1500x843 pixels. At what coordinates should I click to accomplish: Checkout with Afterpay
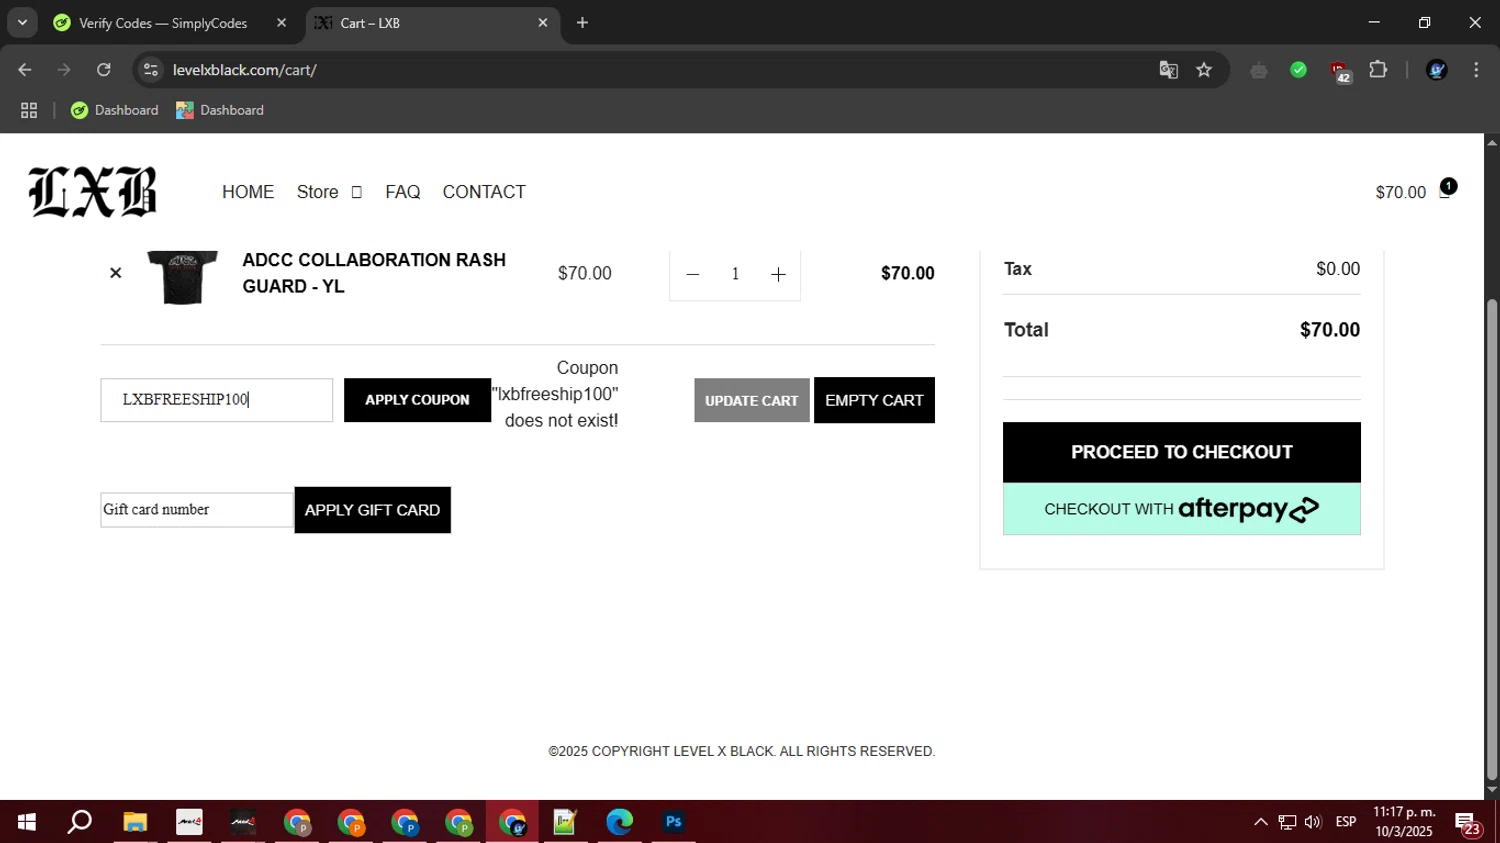[x=1181, y=509]
